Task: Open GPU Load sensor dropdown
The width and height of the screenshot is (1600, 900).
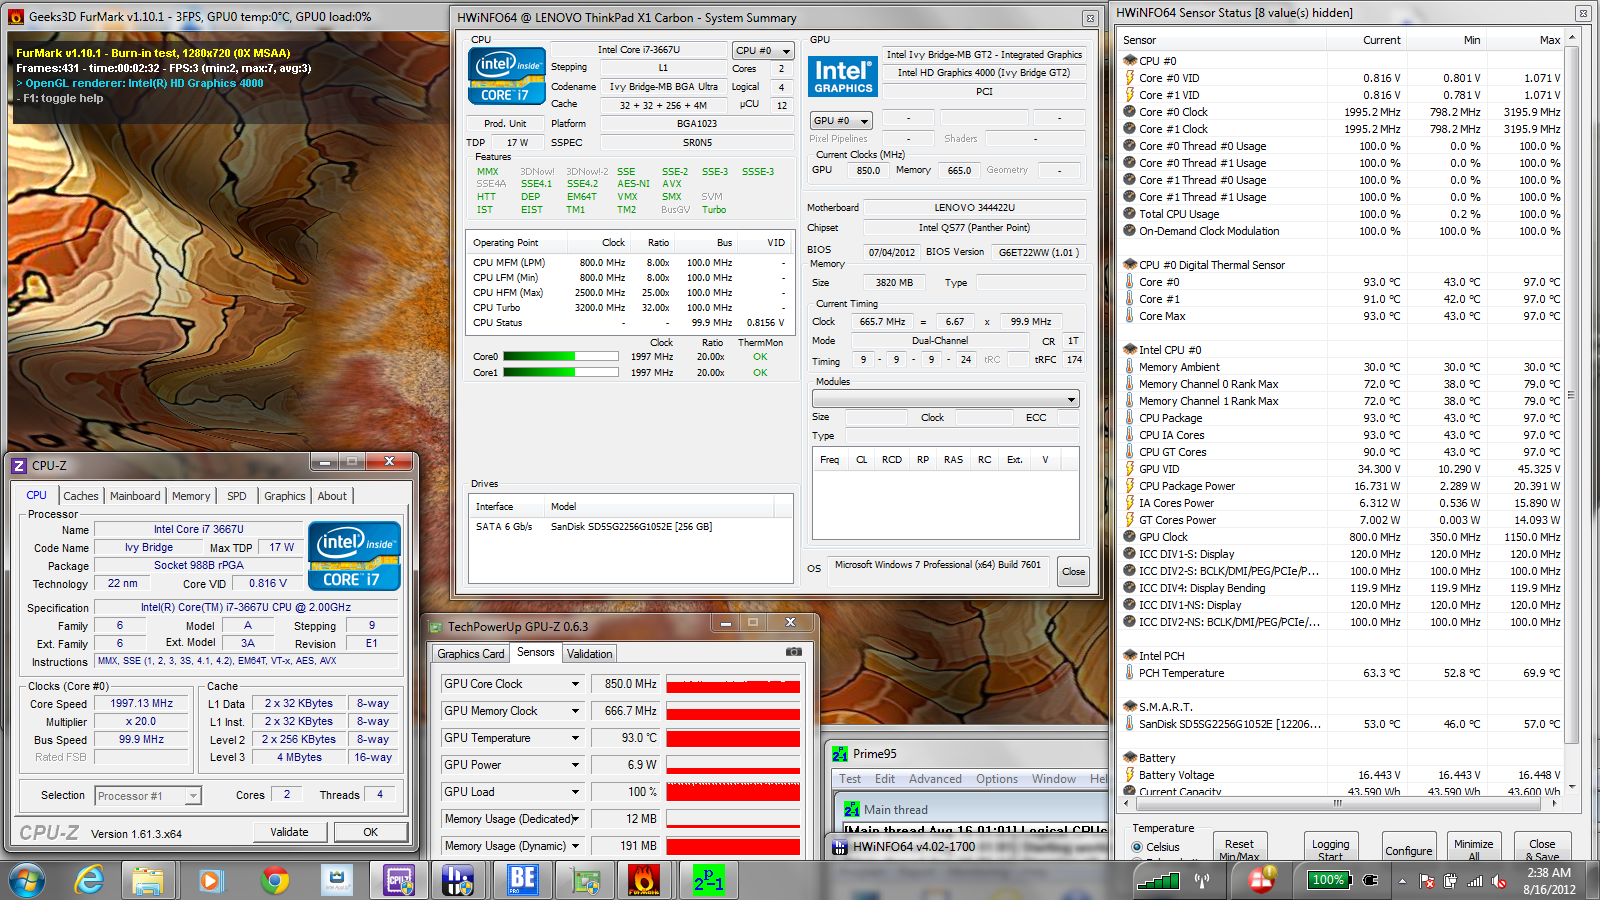Action: pos(575,792)
